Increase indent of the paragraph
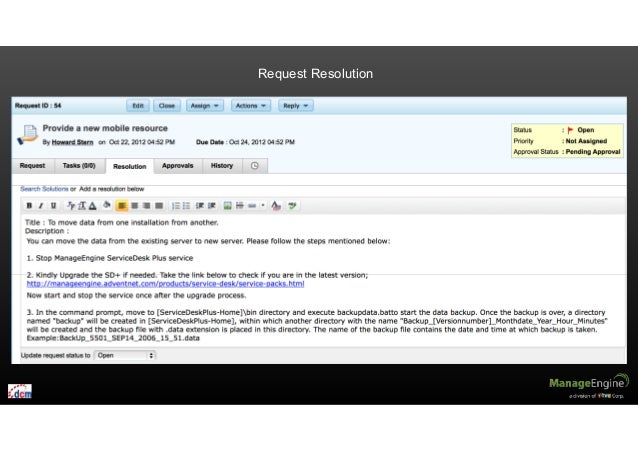Viewport: 638px width, 451px height. click(x=212, y=206)
